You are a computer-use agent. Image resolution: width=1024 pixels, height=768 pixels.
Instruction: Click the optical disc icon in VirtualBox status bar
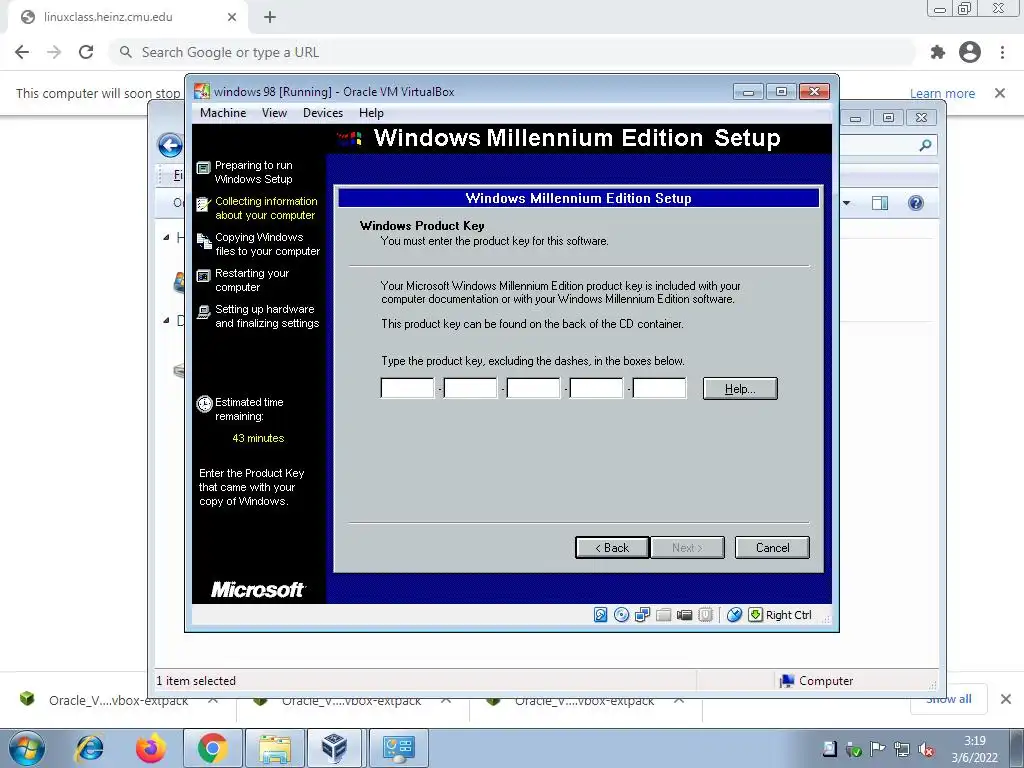pyautogui.click(x=621, y=615)
